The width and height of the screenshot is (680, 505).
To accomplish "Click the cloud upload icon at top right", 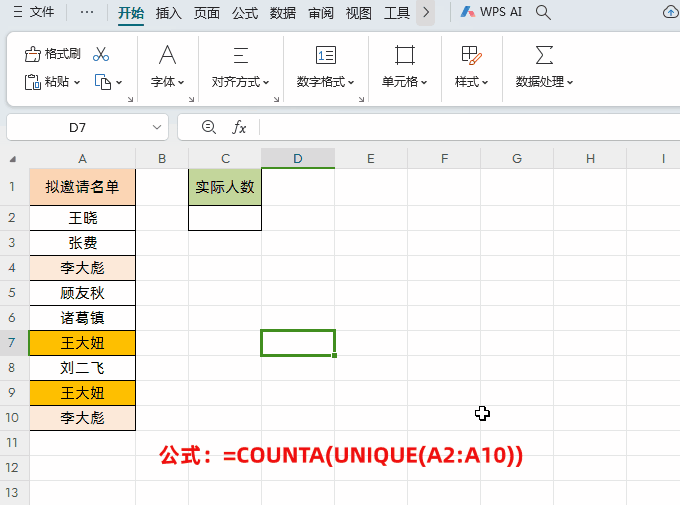I will click(671, 12).
